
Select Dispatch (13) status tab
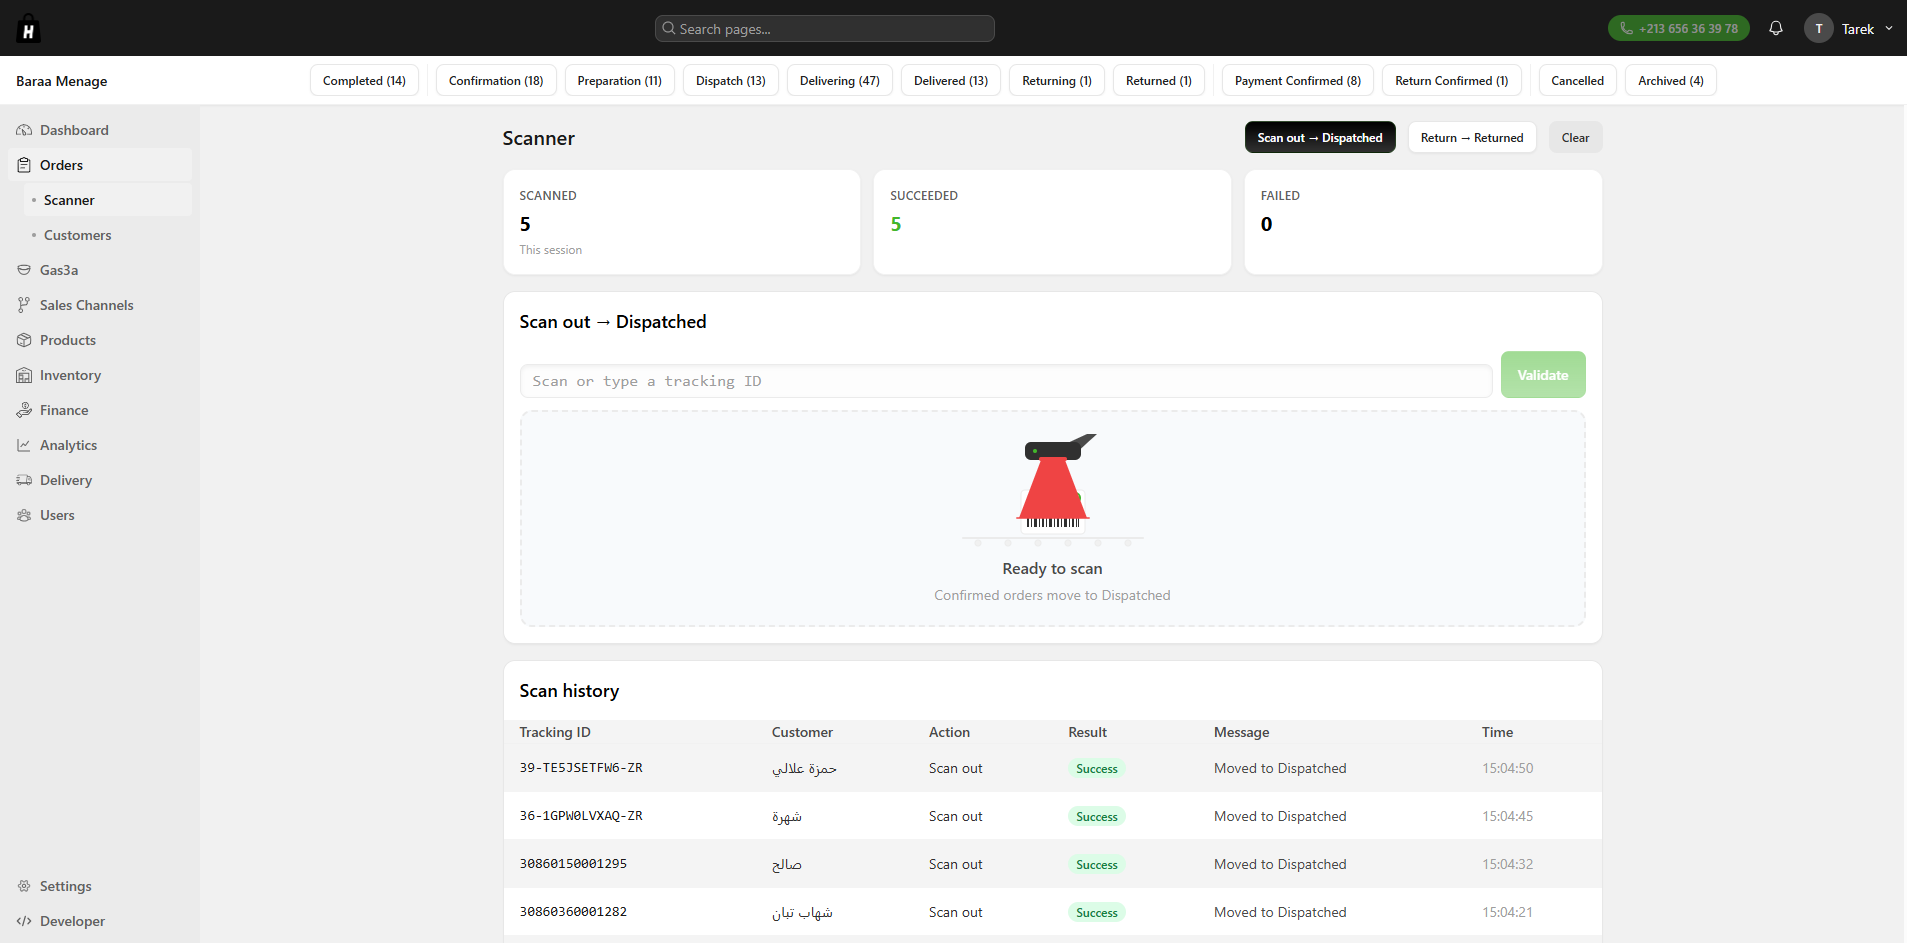pyautogui.click(x=731, y=80)
